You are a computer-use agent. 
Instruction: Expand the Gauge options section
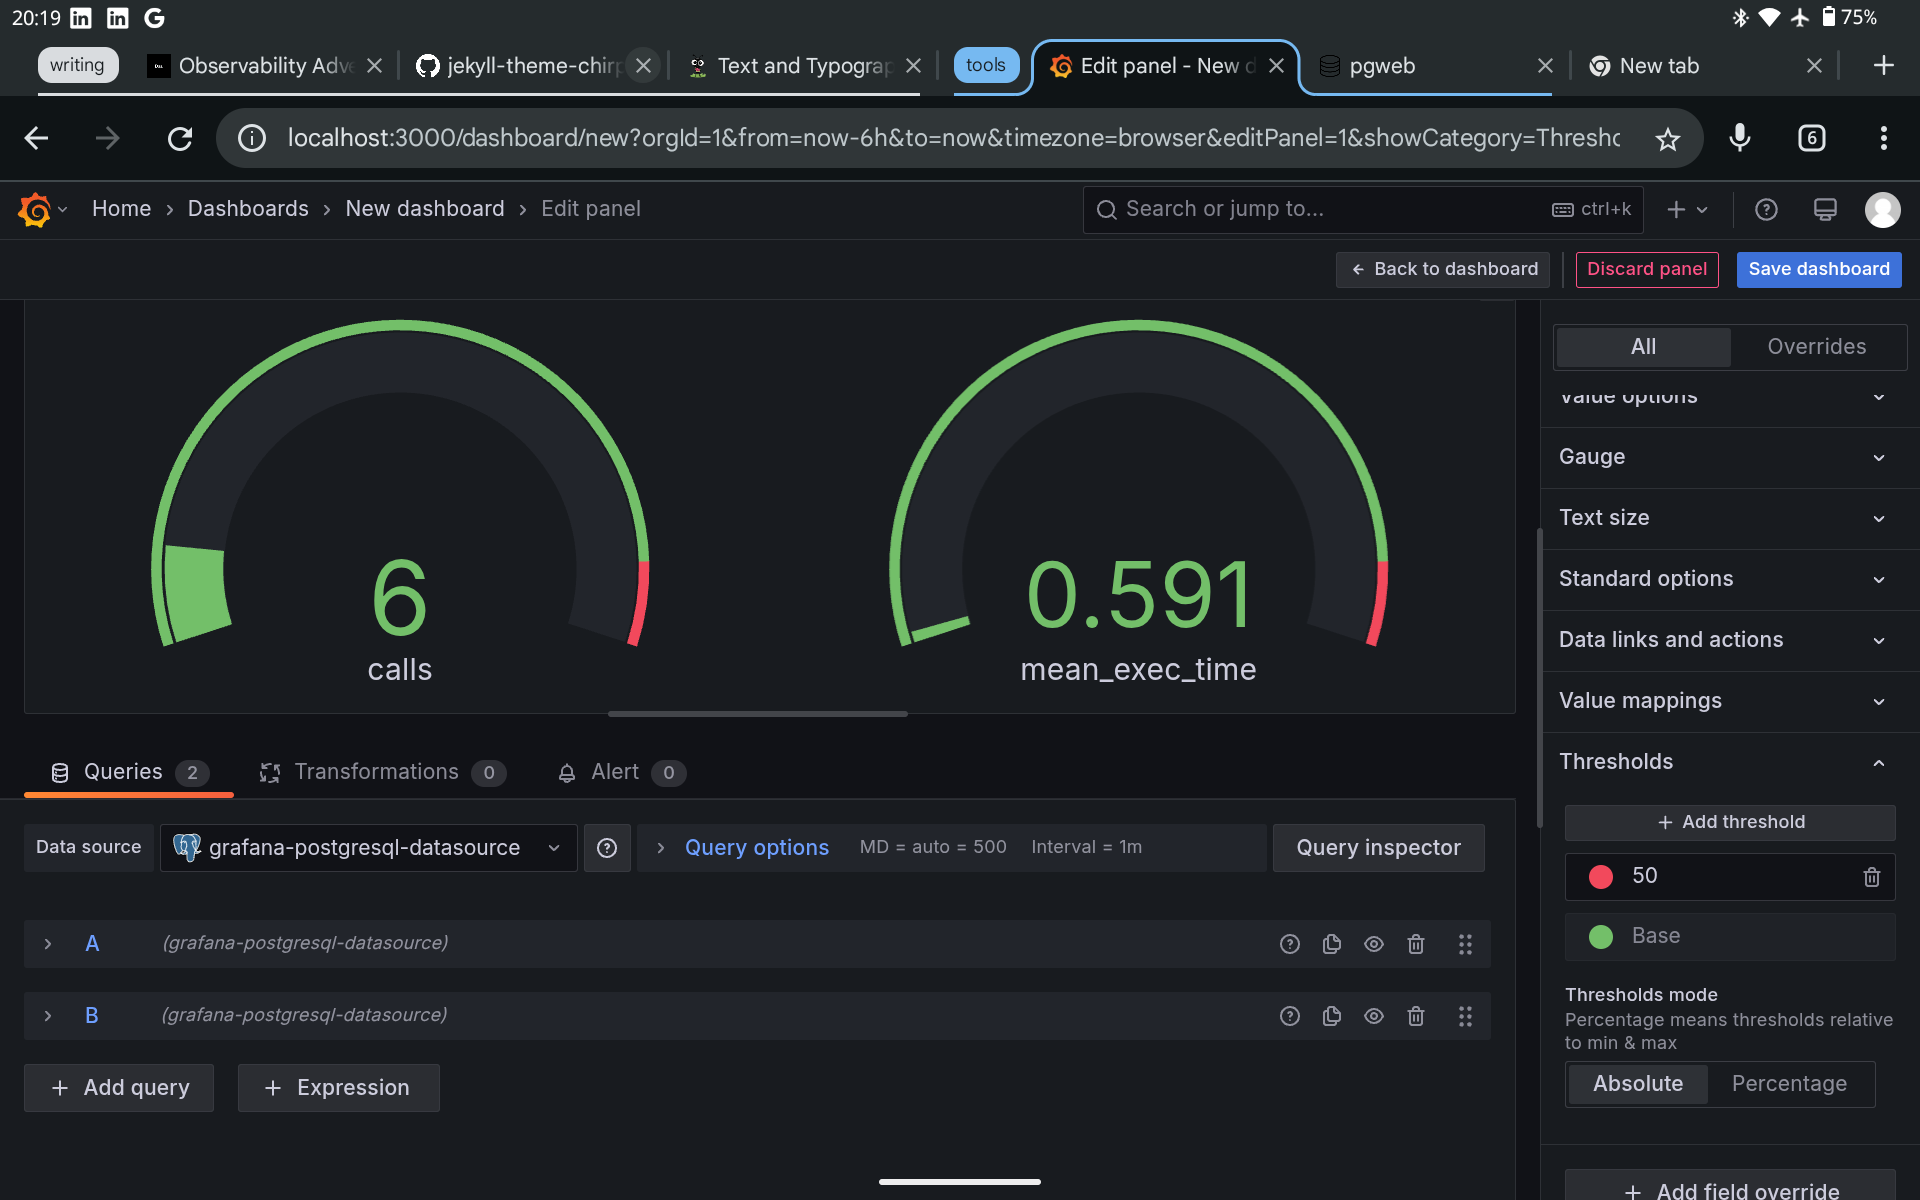click(x=1720, y=457)
